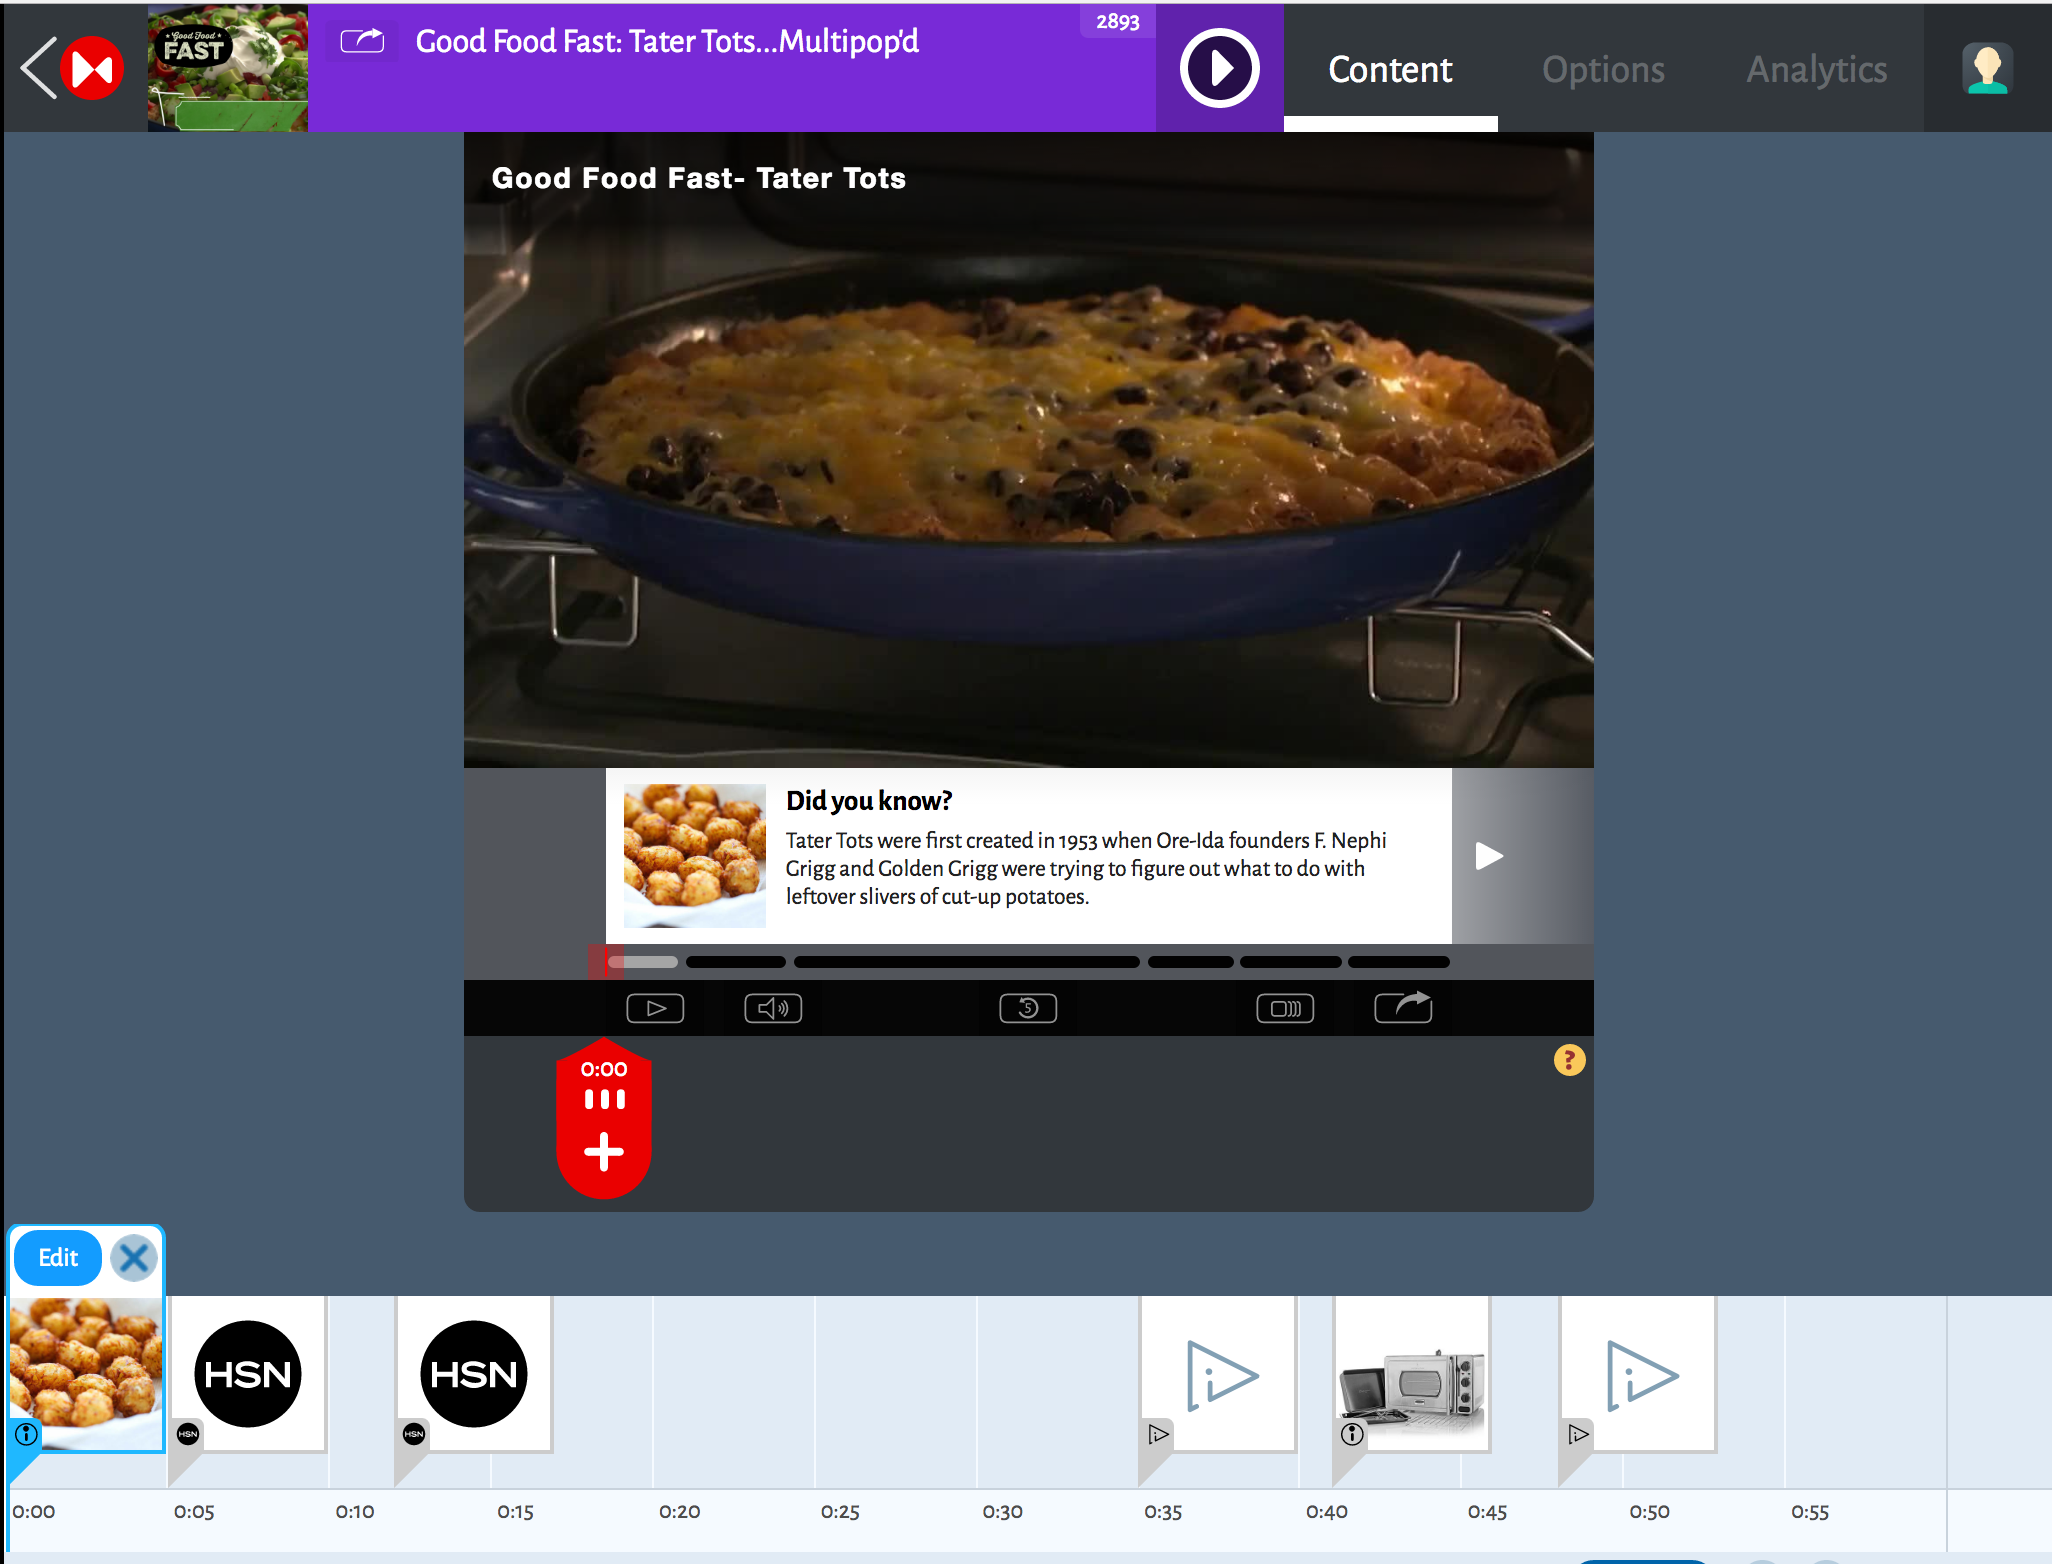2052x1564 pixels.
Task: Remove the selected pop with X
Action: [x=134, y=1258]
